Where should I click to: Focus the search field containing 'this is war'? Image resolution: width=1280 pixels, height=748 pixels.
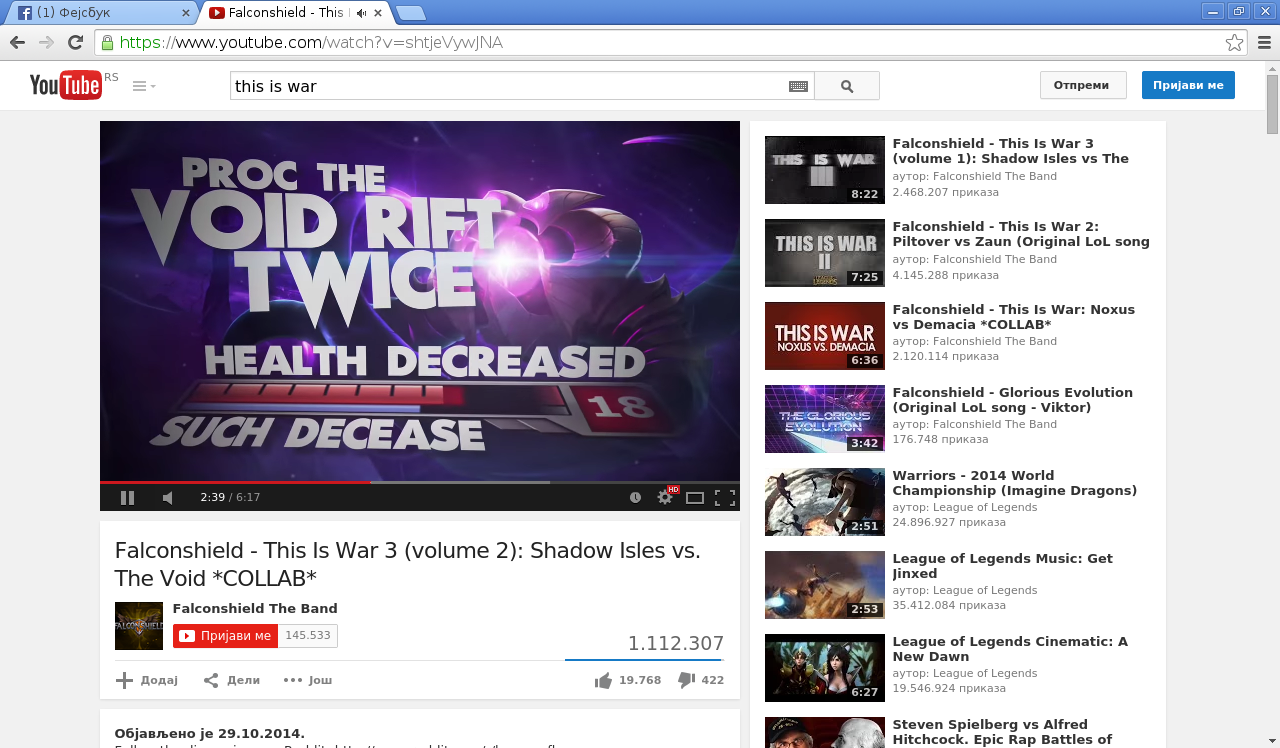(x=510, y=86)
